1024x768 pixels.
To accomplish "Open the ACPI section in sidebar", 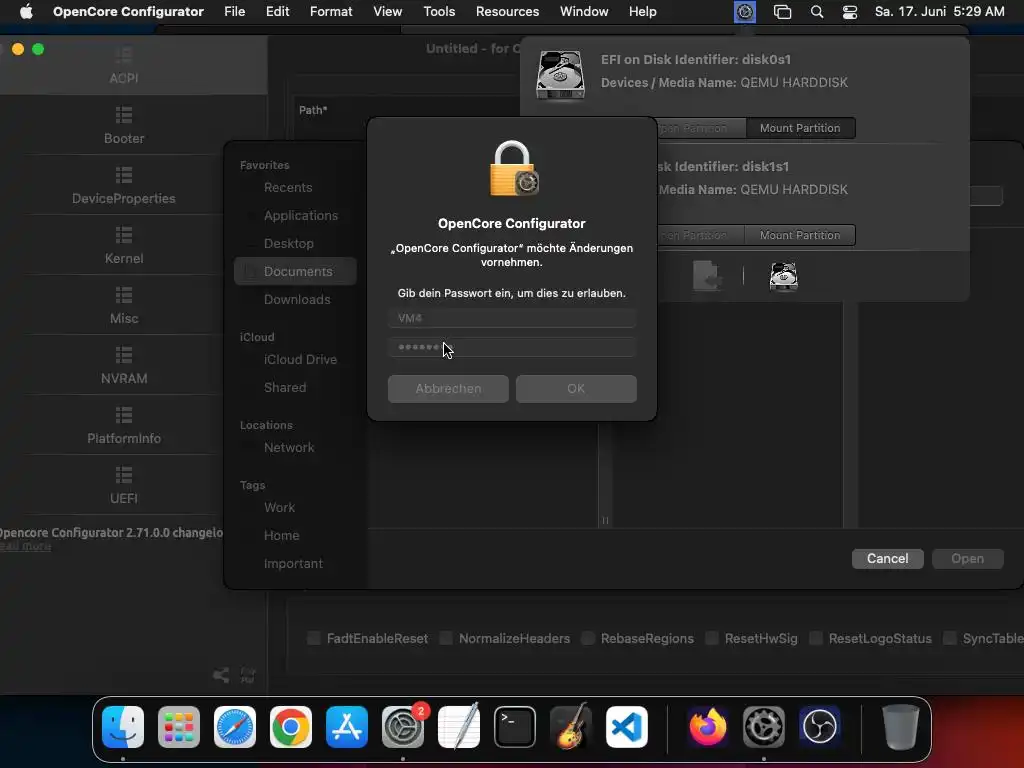I will [x=123, y=65].
